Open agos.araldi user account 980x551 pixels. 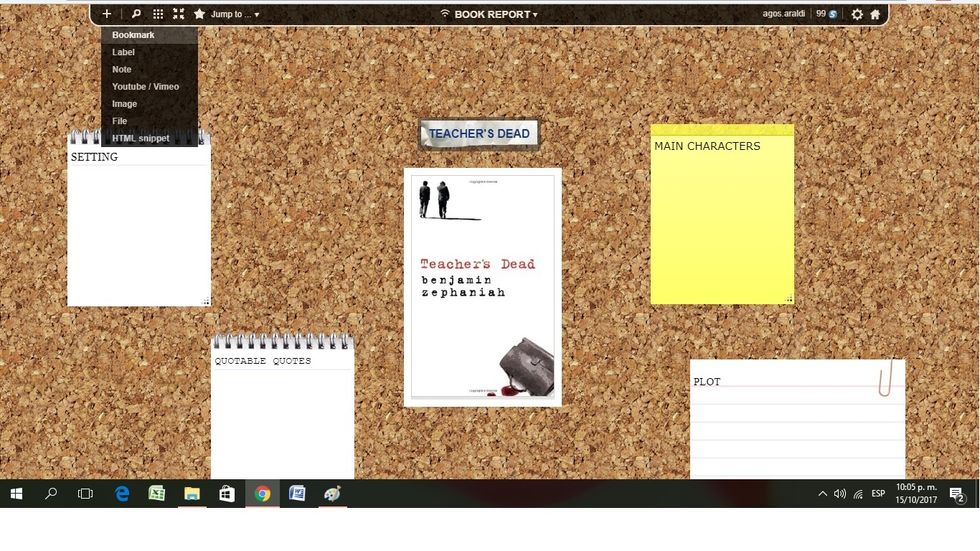coord(783,13)
